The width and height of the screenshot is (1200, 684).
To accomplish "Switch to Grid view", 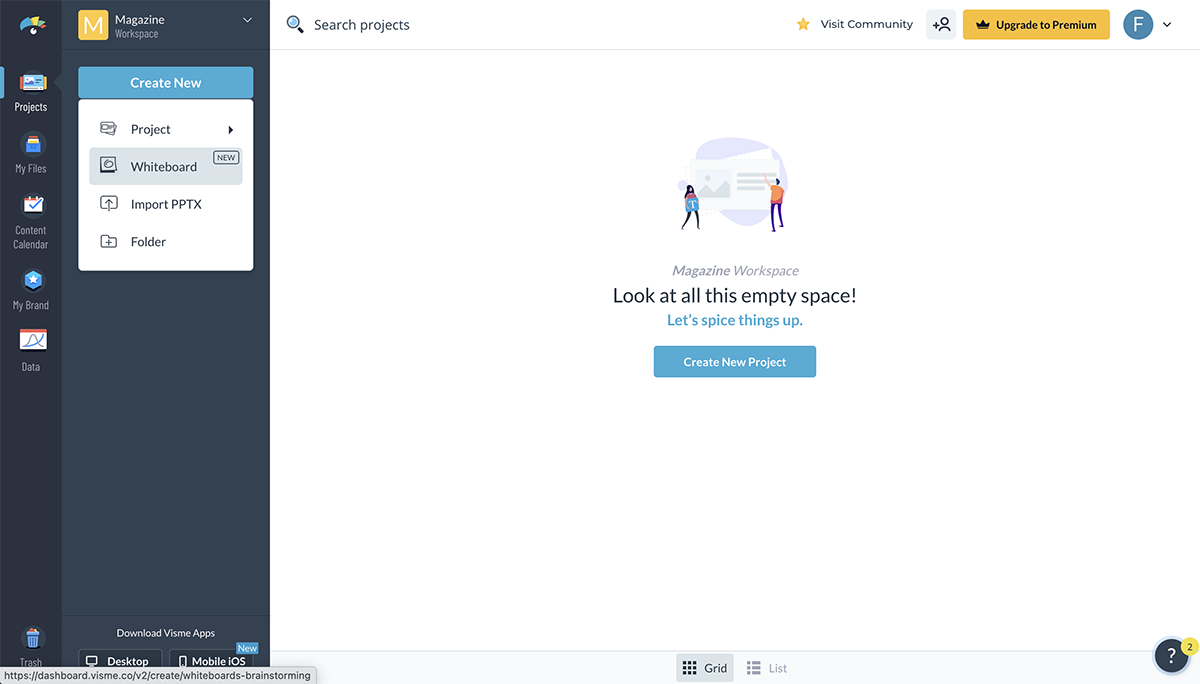I will tap(704, 668).
